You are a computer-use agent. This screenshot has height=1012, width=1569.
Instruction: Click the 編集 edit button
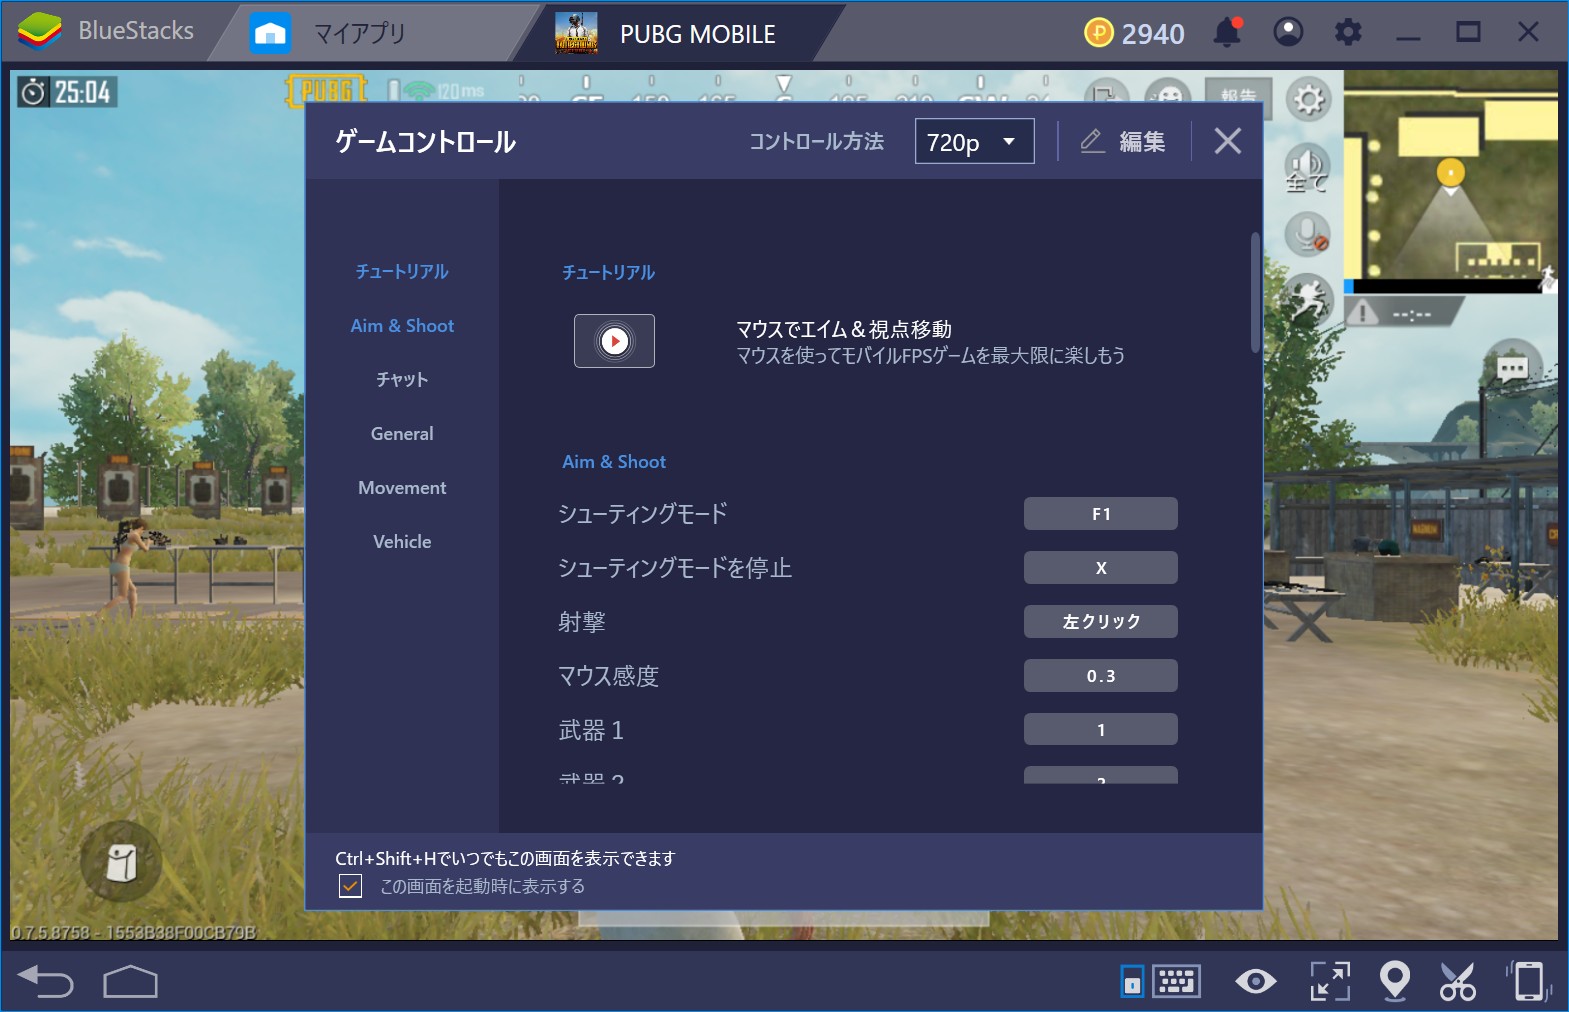(1123, 142)
